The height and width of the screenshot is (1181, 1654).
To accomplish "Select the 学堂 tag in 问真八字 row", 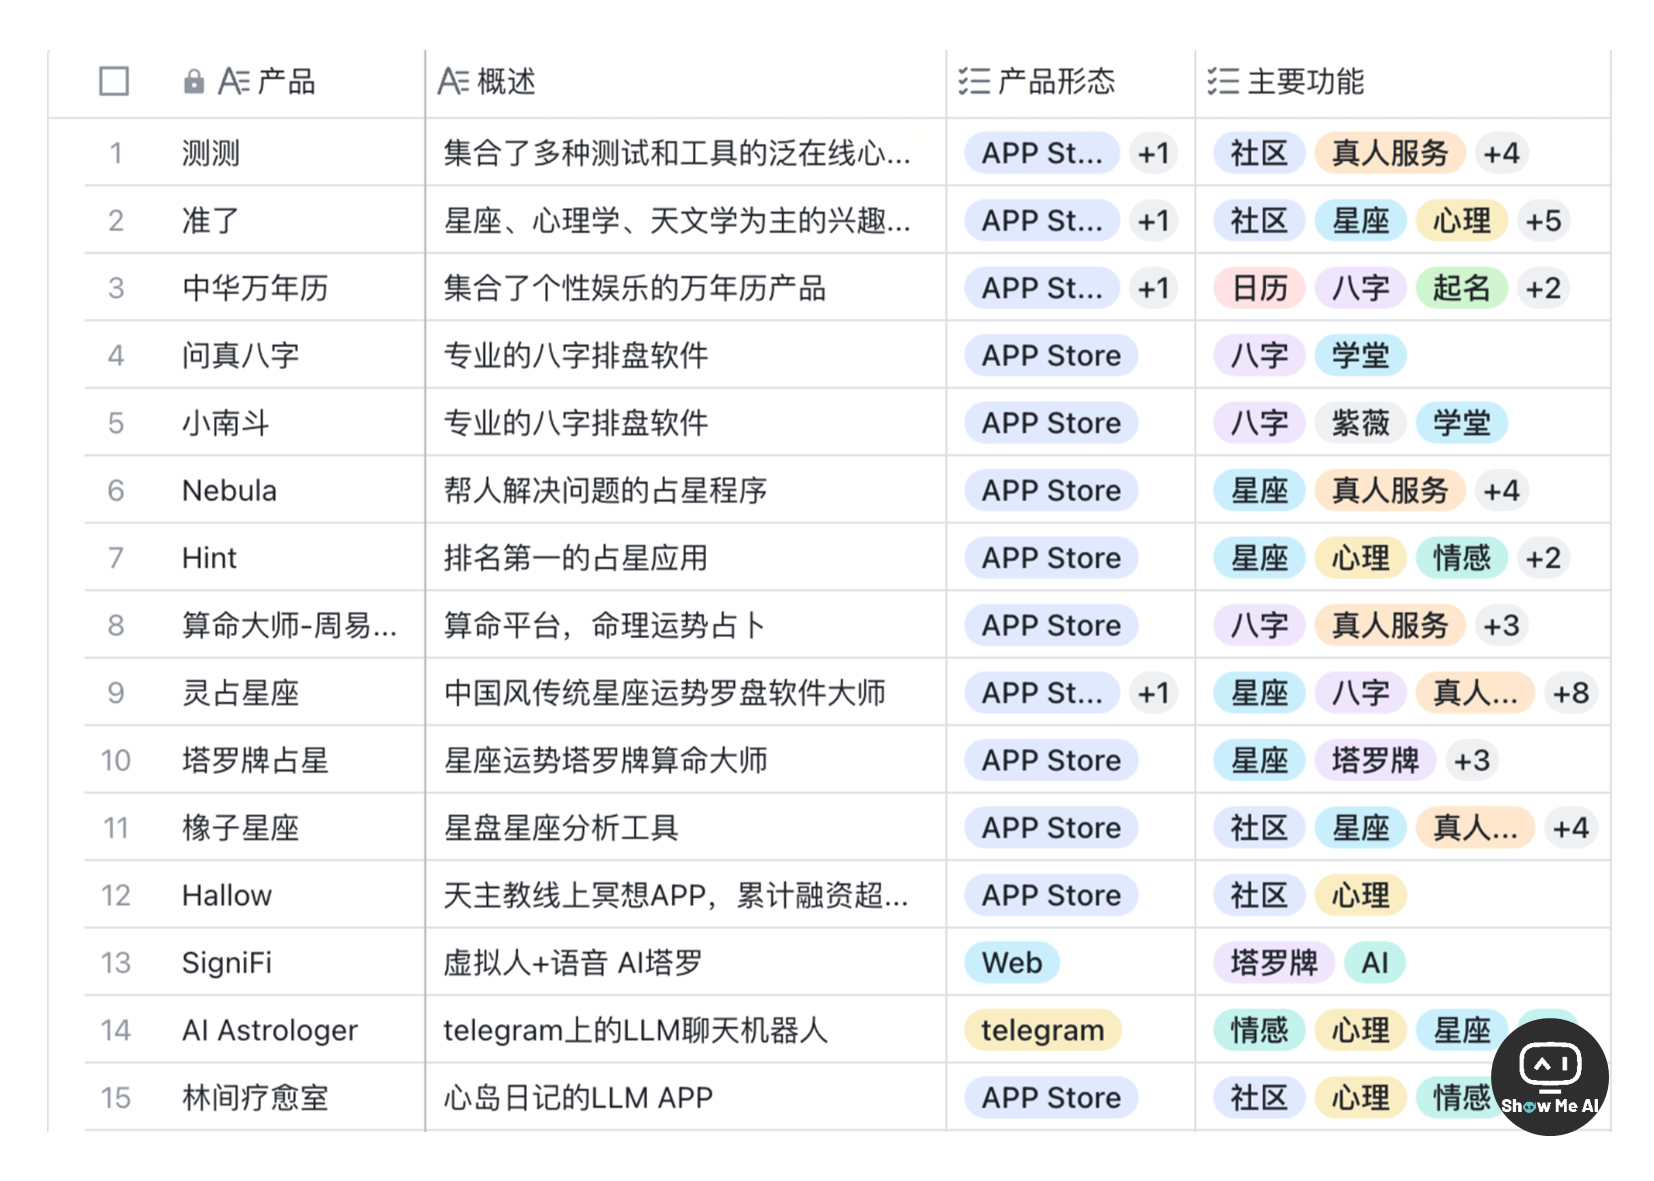I will click(x=1360, y=355).
